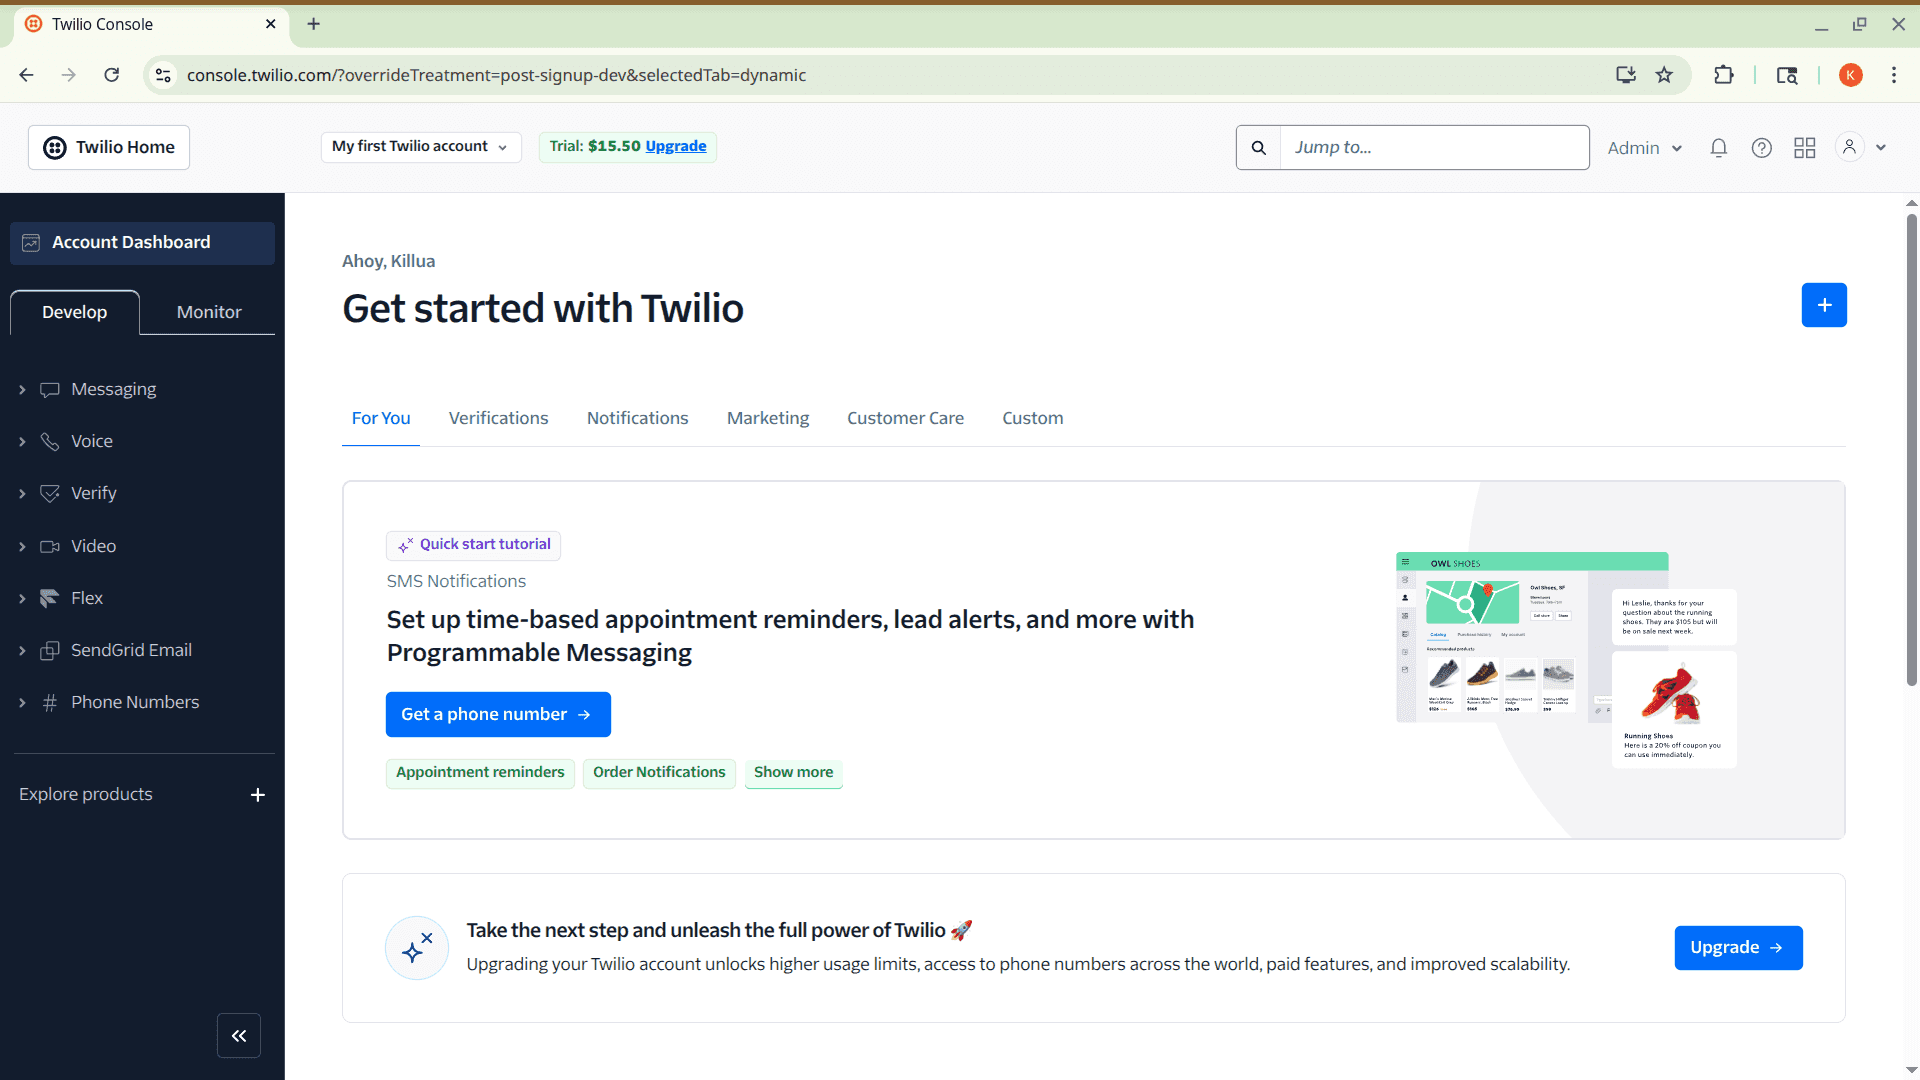
Task: Bookmark this page with star icon
Action: [1664, 75]
